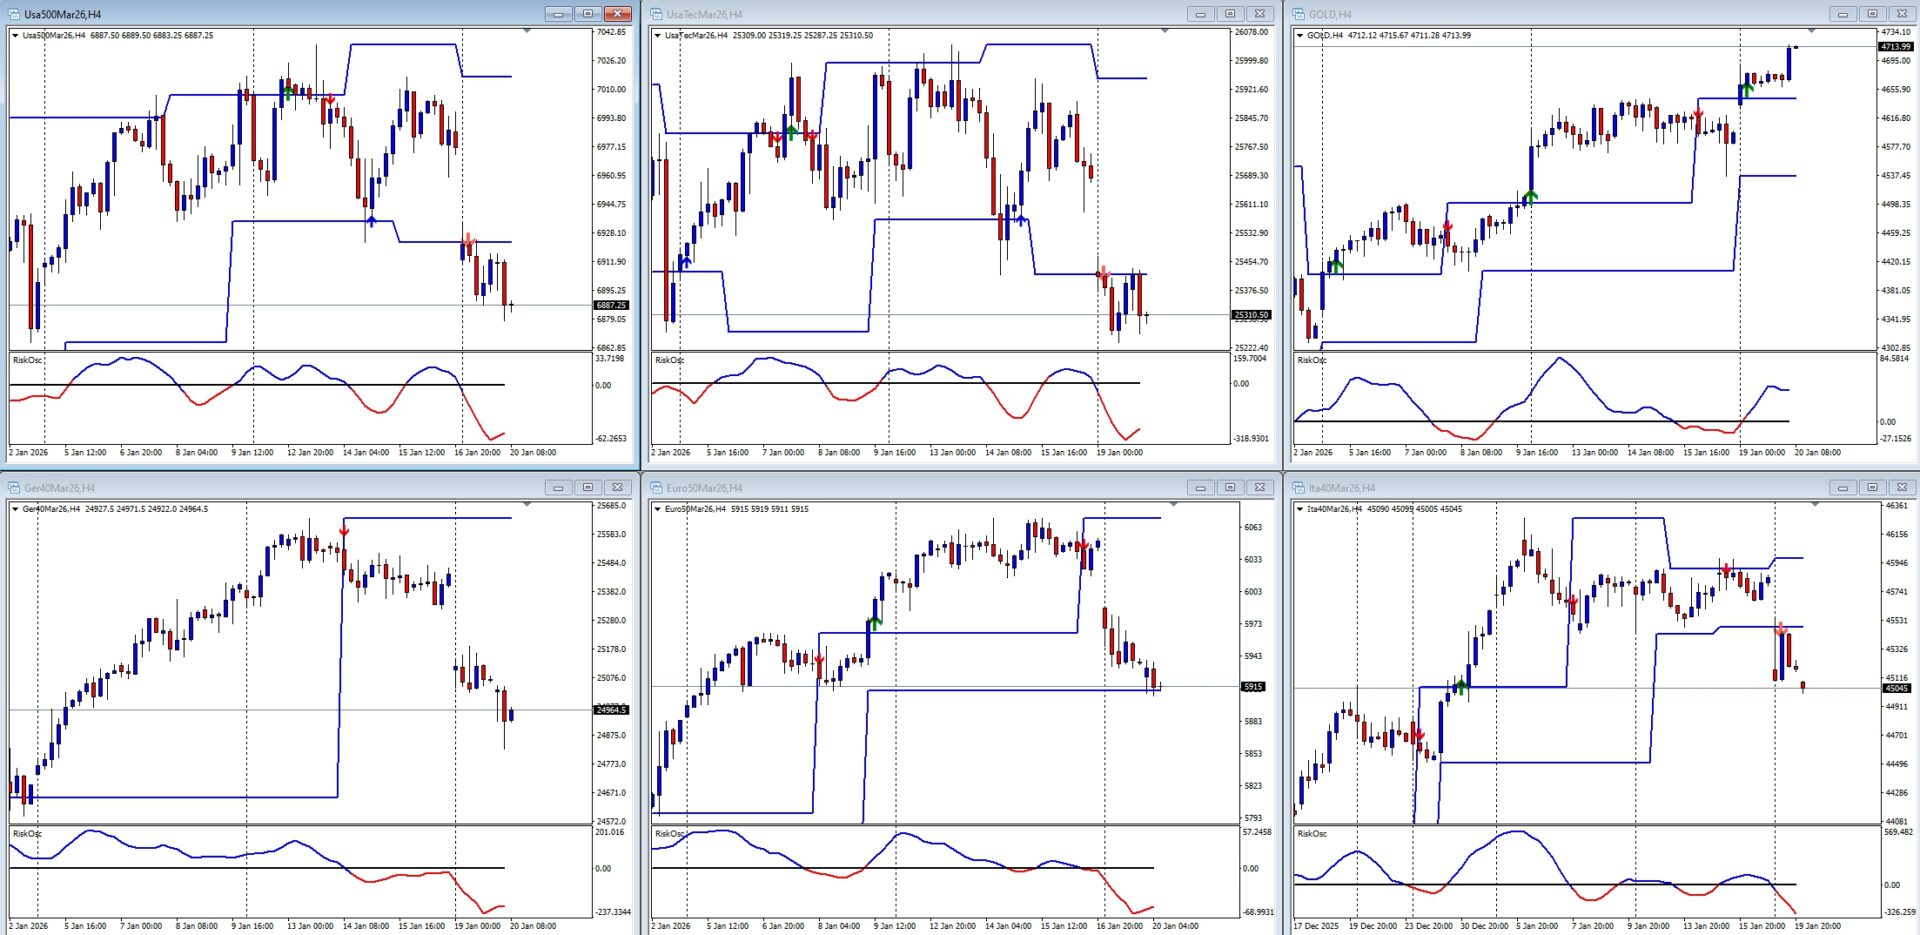Maximize the Ita40Mar26 chart window

1872,488
